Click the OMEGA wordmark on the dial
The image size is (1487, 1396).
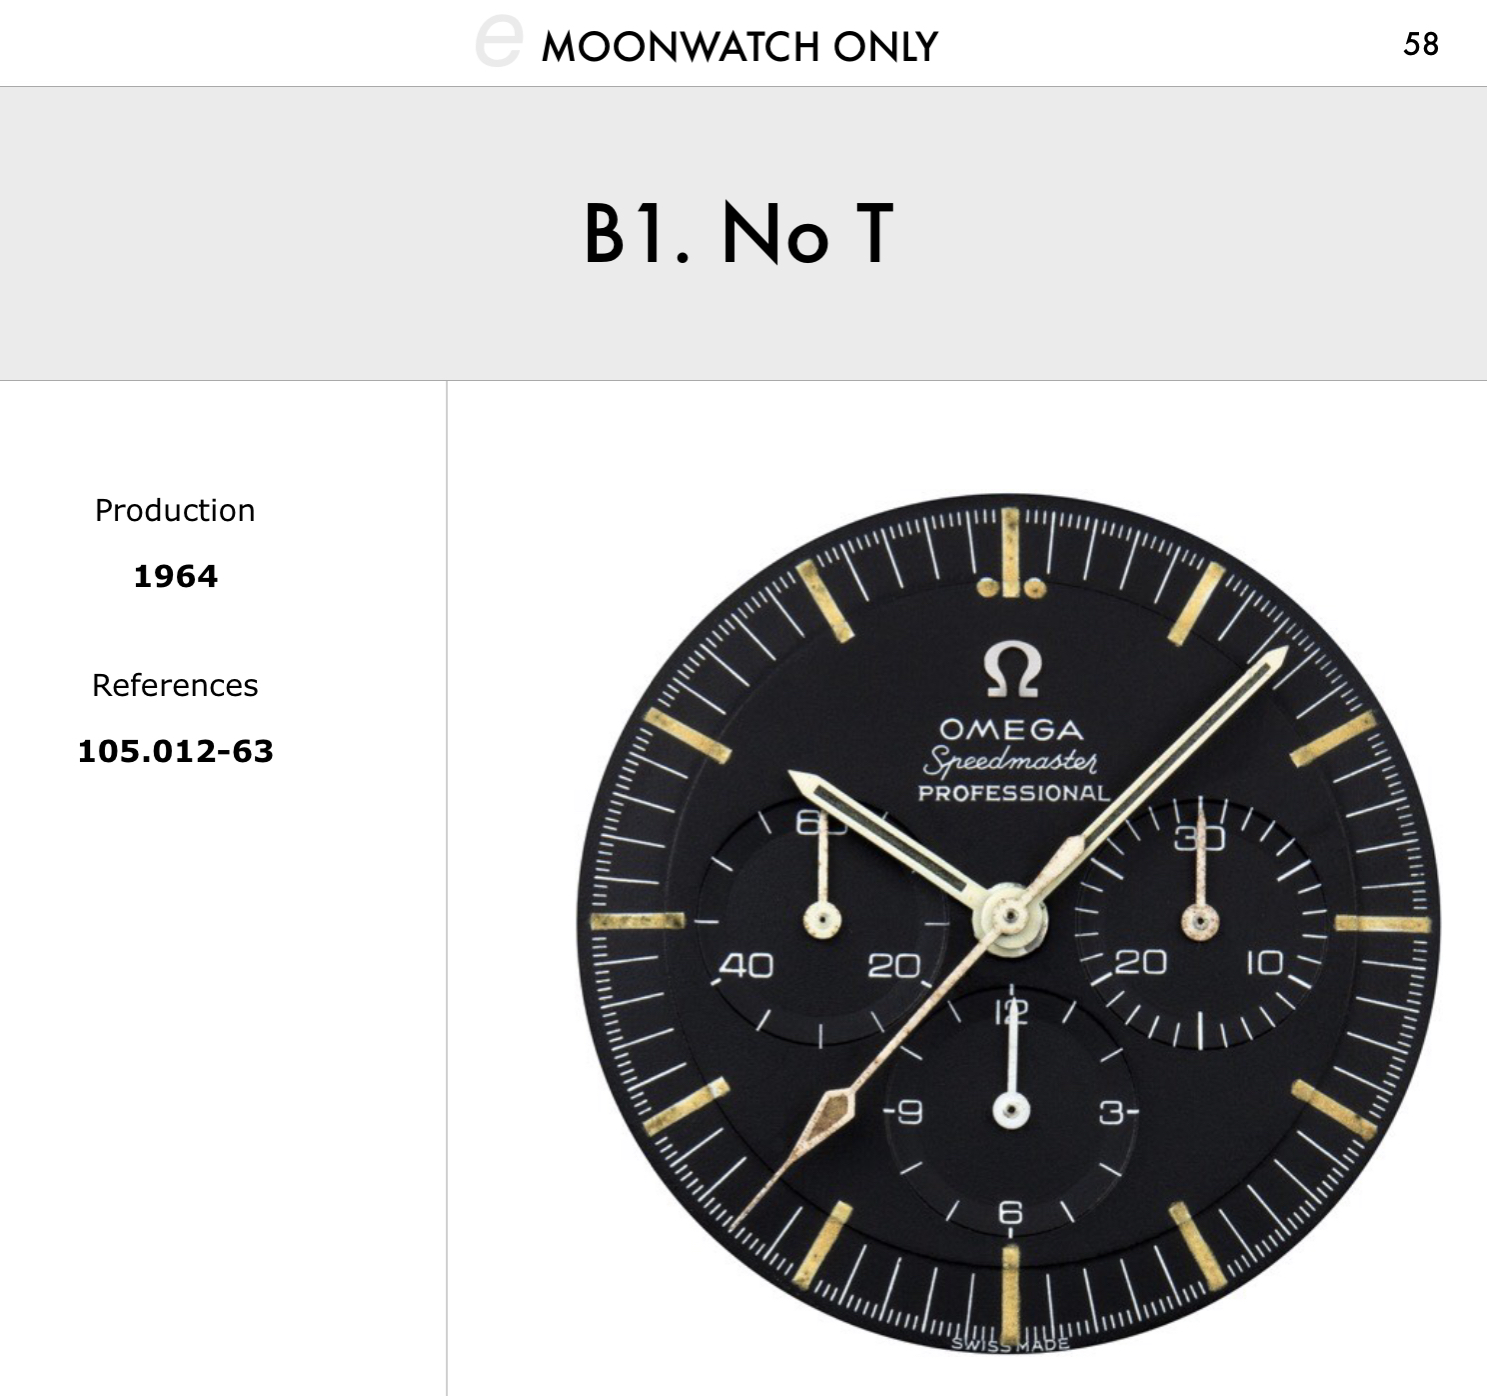click(x=1011, y=729)
